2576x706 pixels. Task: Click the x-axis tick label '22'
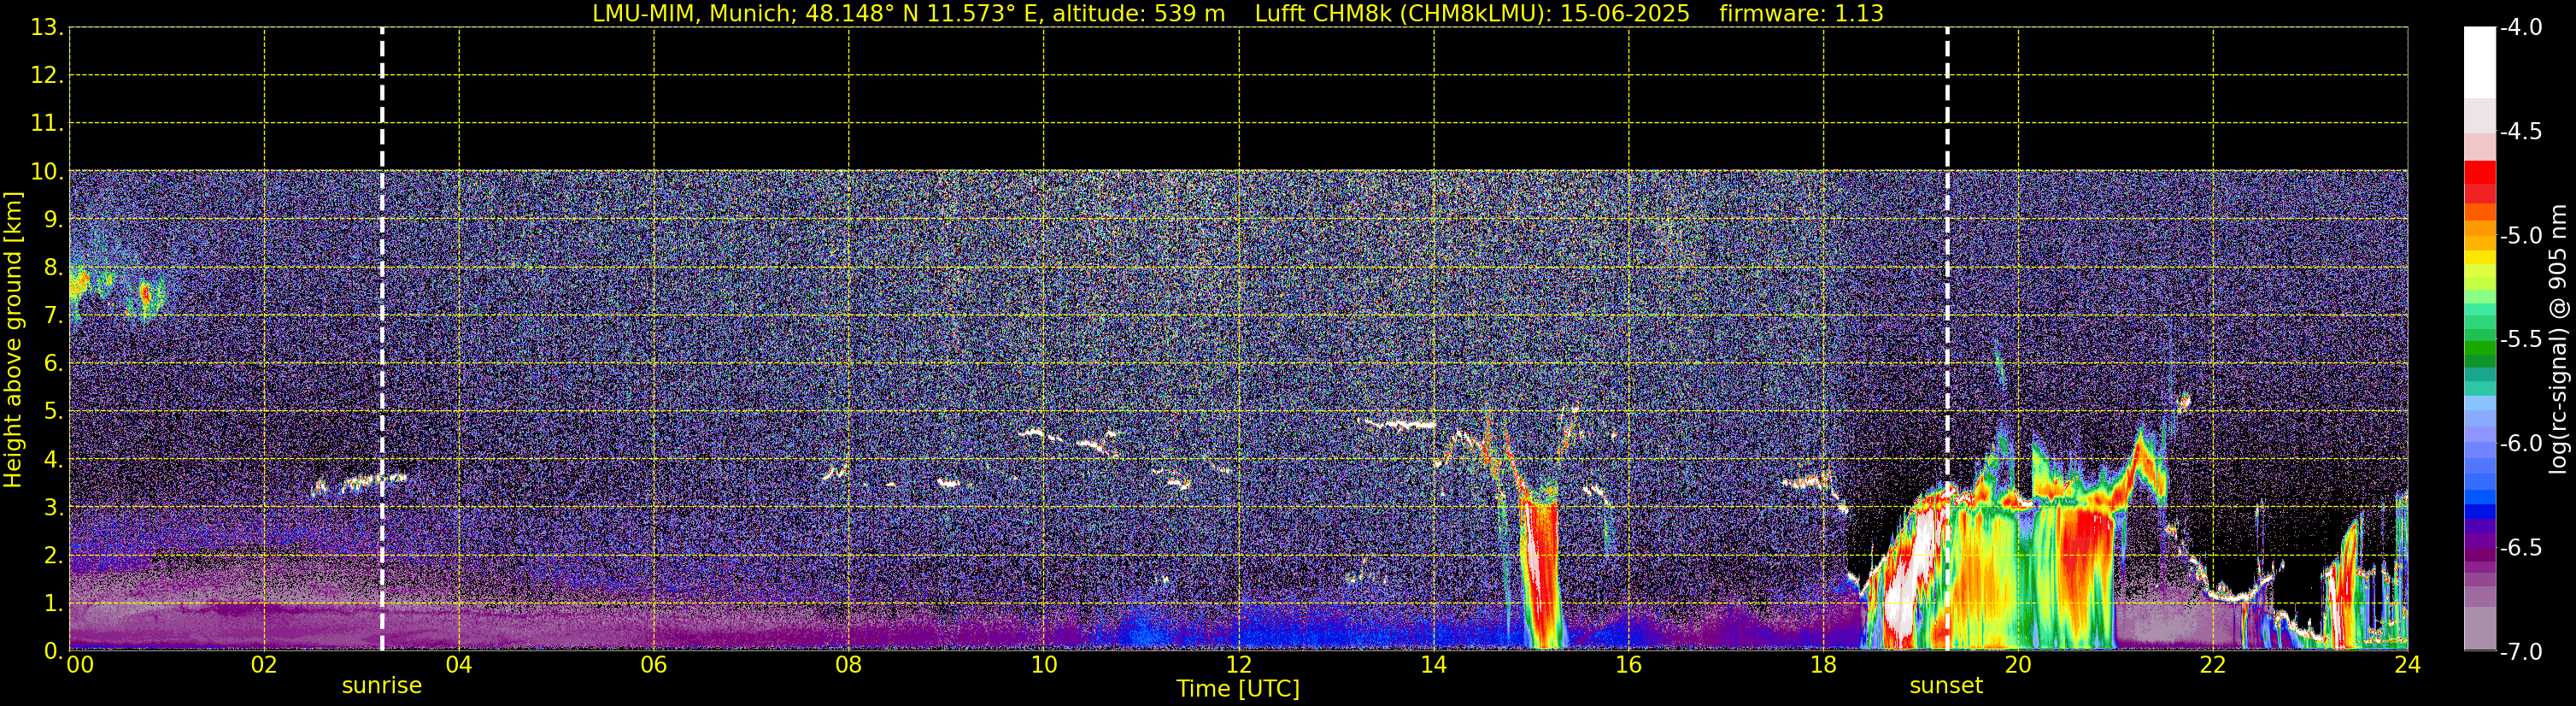pos(2212,664)
